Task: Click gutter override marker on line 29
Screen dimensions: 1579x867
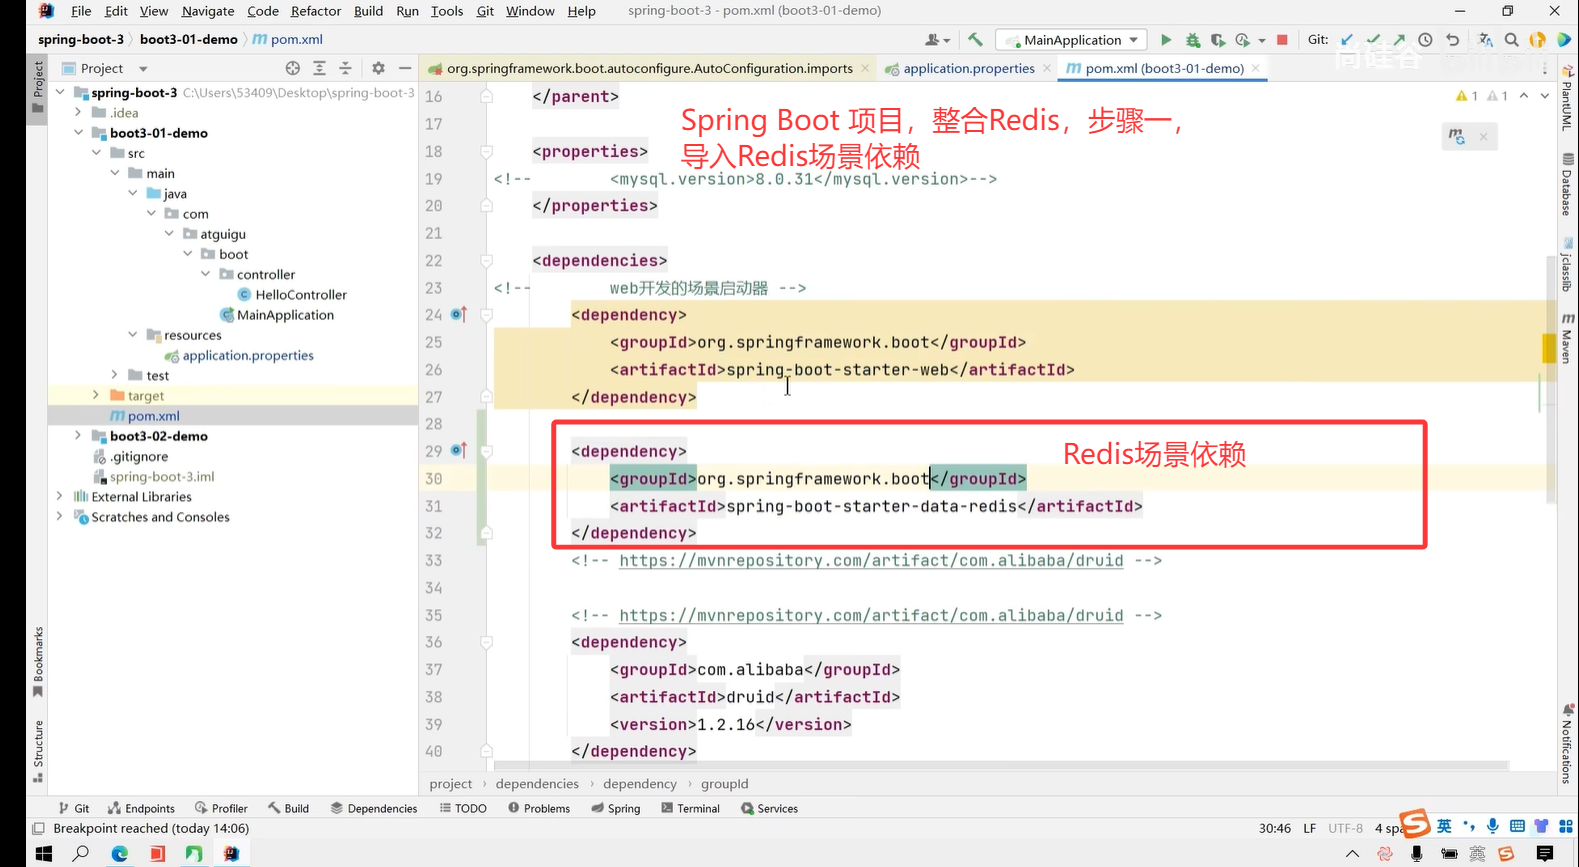Action: tap(458, 451)
